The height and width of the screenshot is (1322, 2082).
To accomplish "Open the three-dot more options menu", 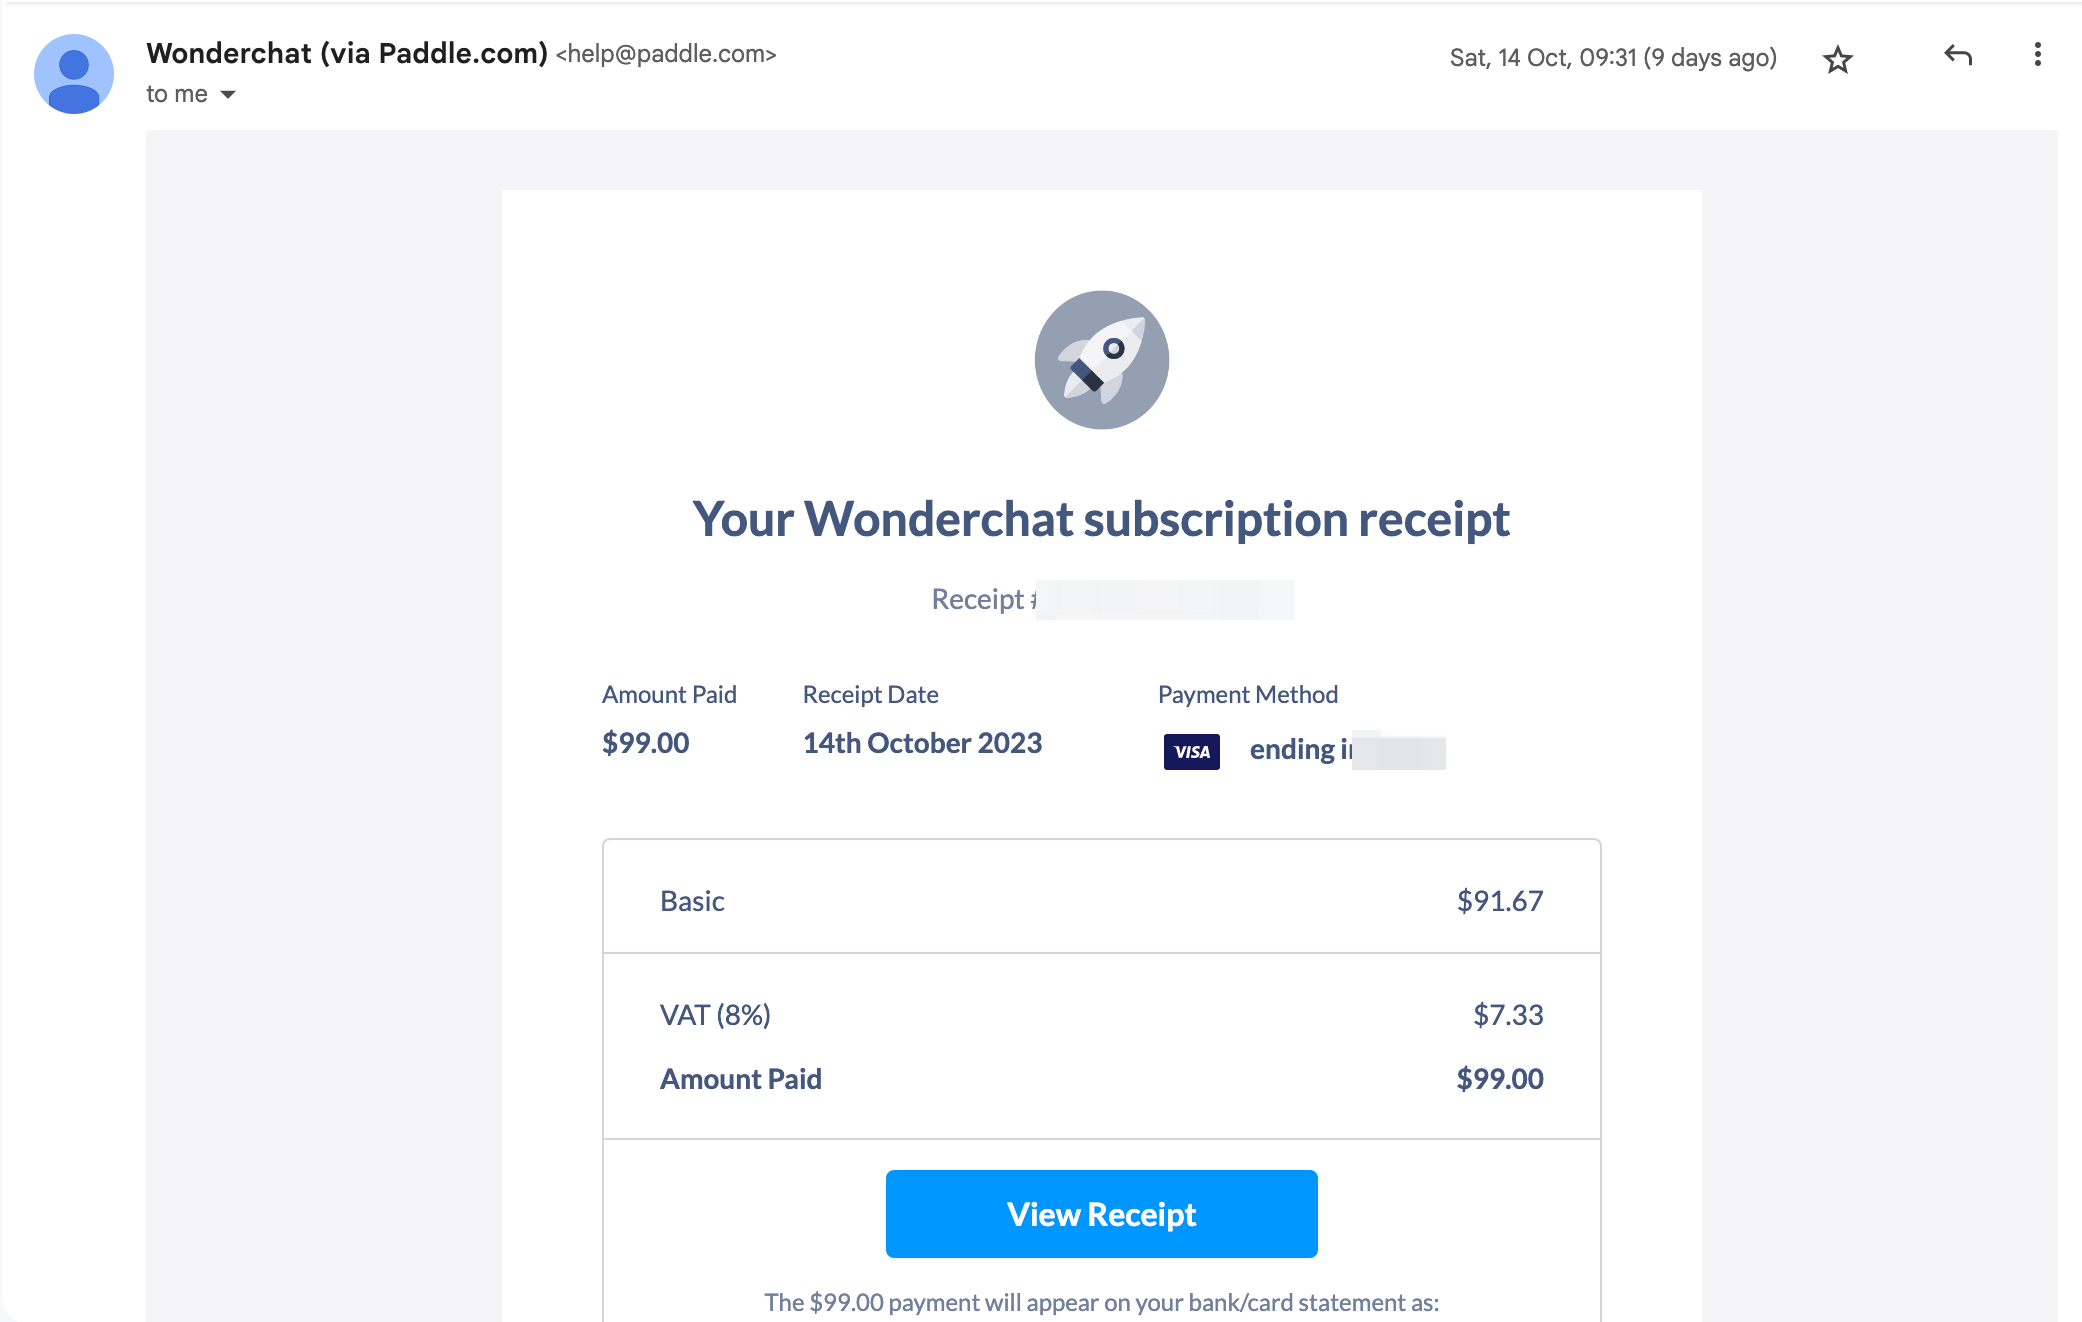I will pos(2037,55).
